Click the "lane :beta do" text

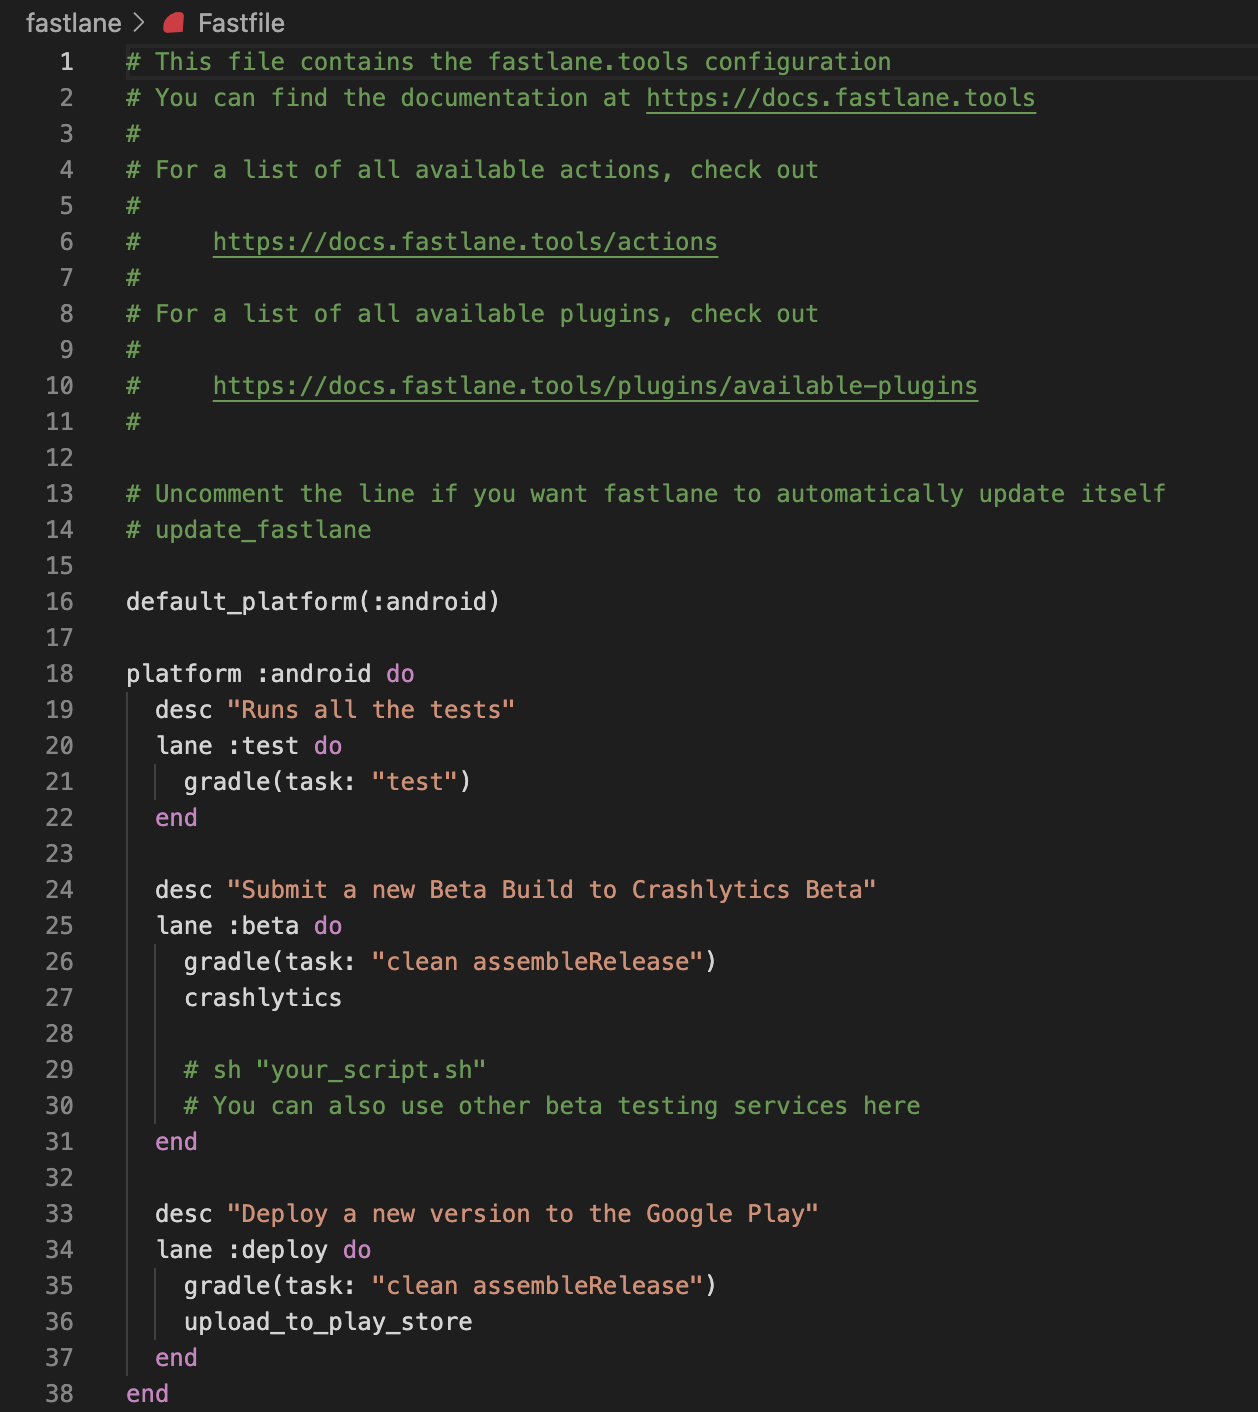click(249, 926)
